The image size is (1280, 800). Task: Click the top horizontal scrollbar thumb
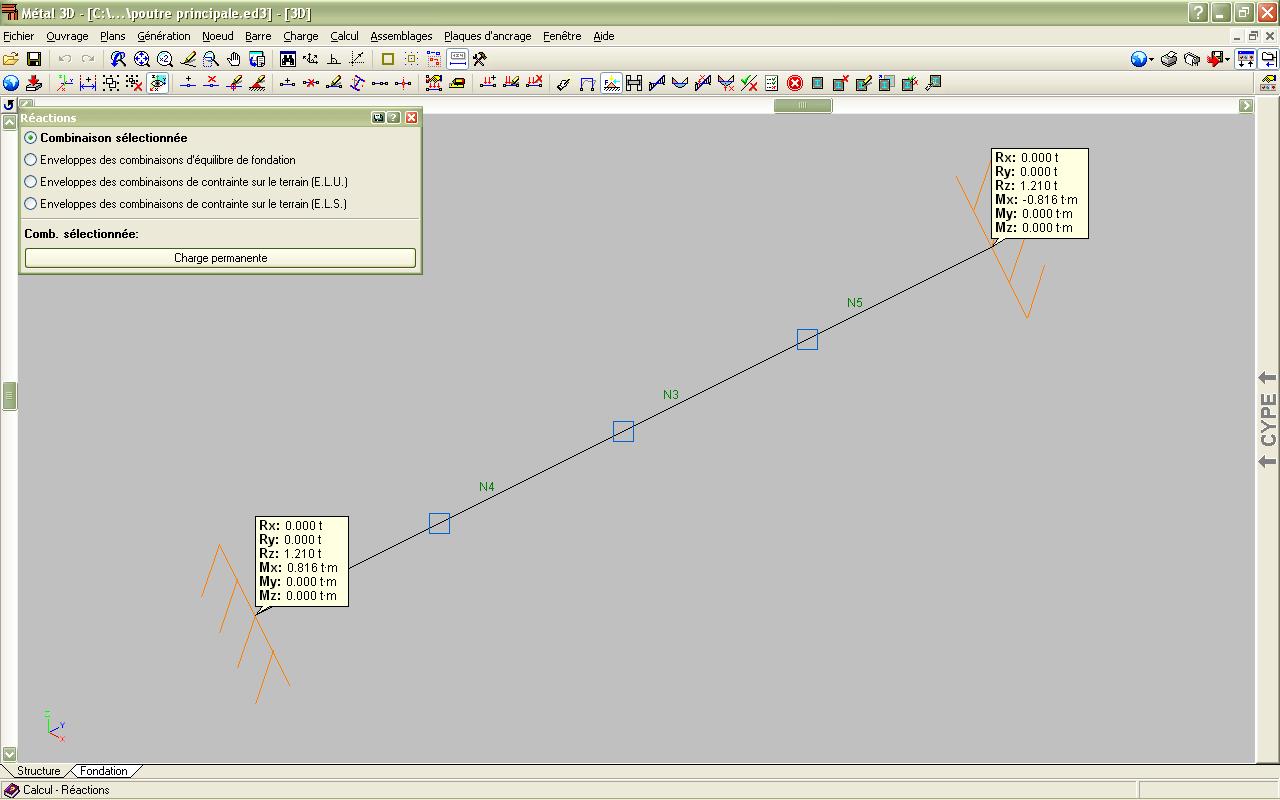point(802,105)
